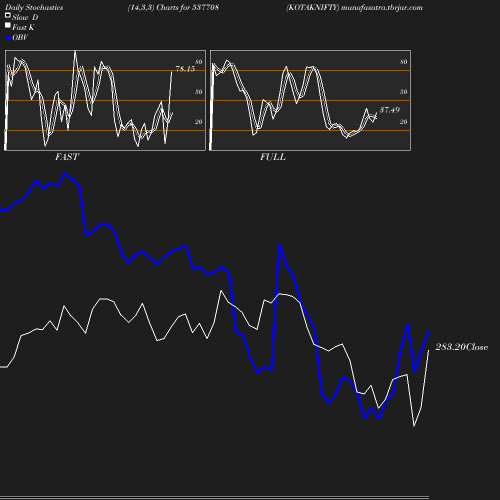Click the 'OBV' legend label

click(x=20, y=38)
